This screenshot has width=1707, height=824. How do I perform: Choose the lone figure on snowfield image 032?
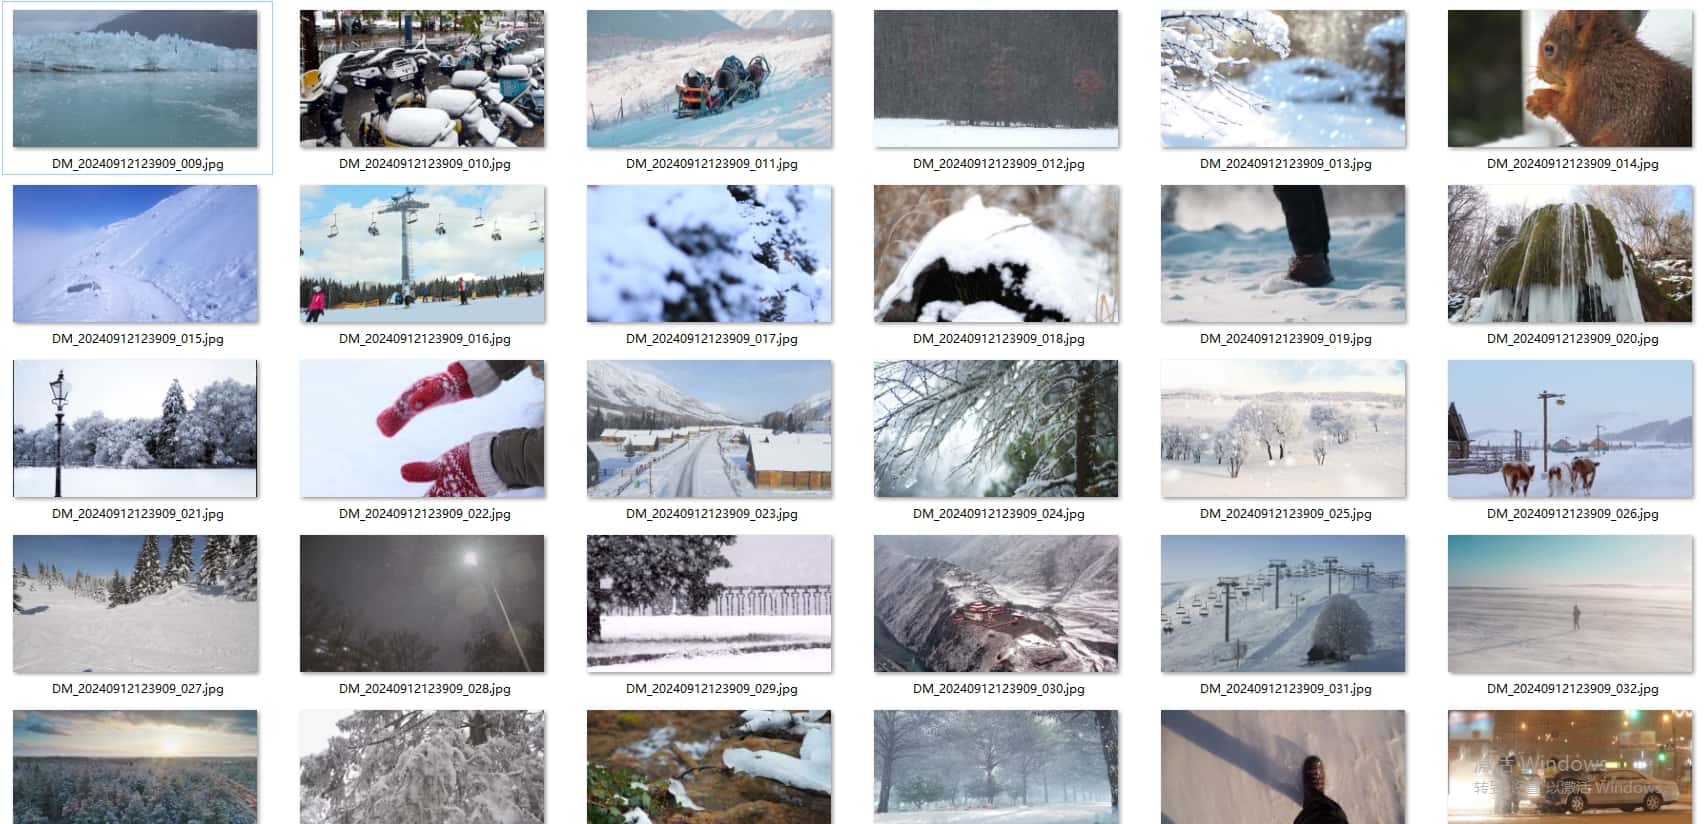point(1570,604)
